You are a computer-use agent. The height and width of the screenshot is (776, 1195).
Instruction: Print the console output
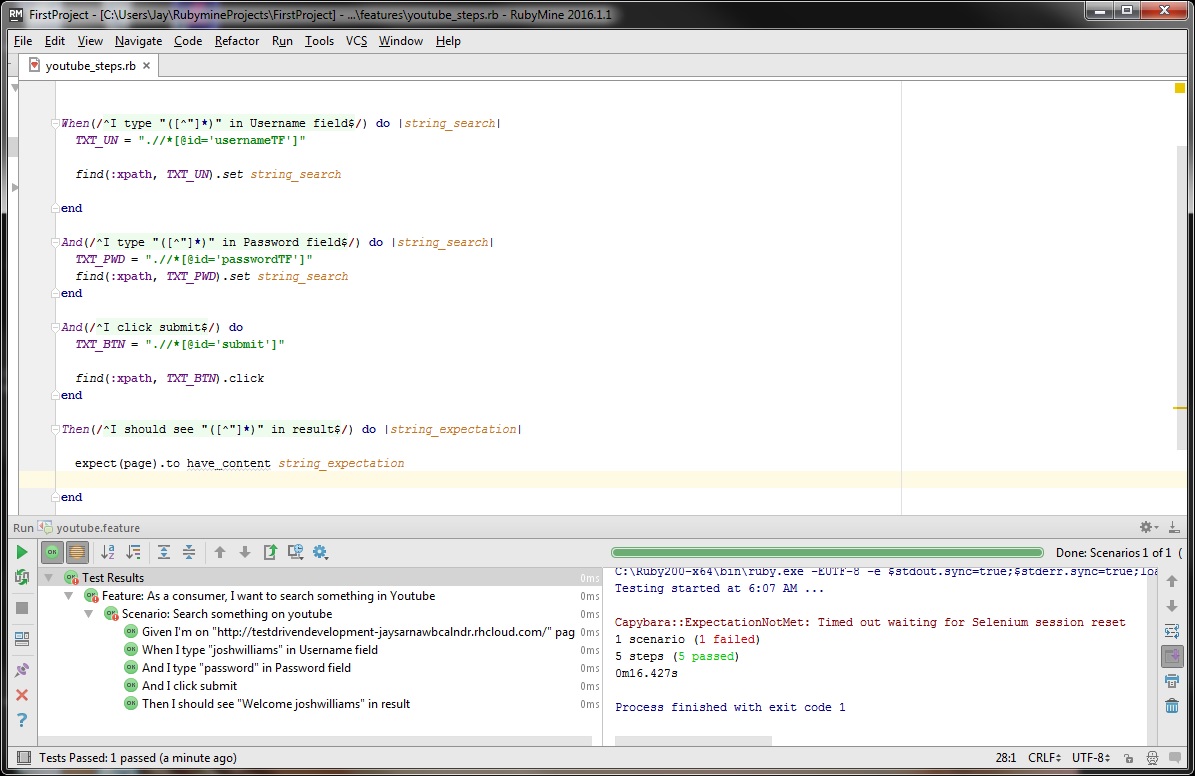(1171, 681)
